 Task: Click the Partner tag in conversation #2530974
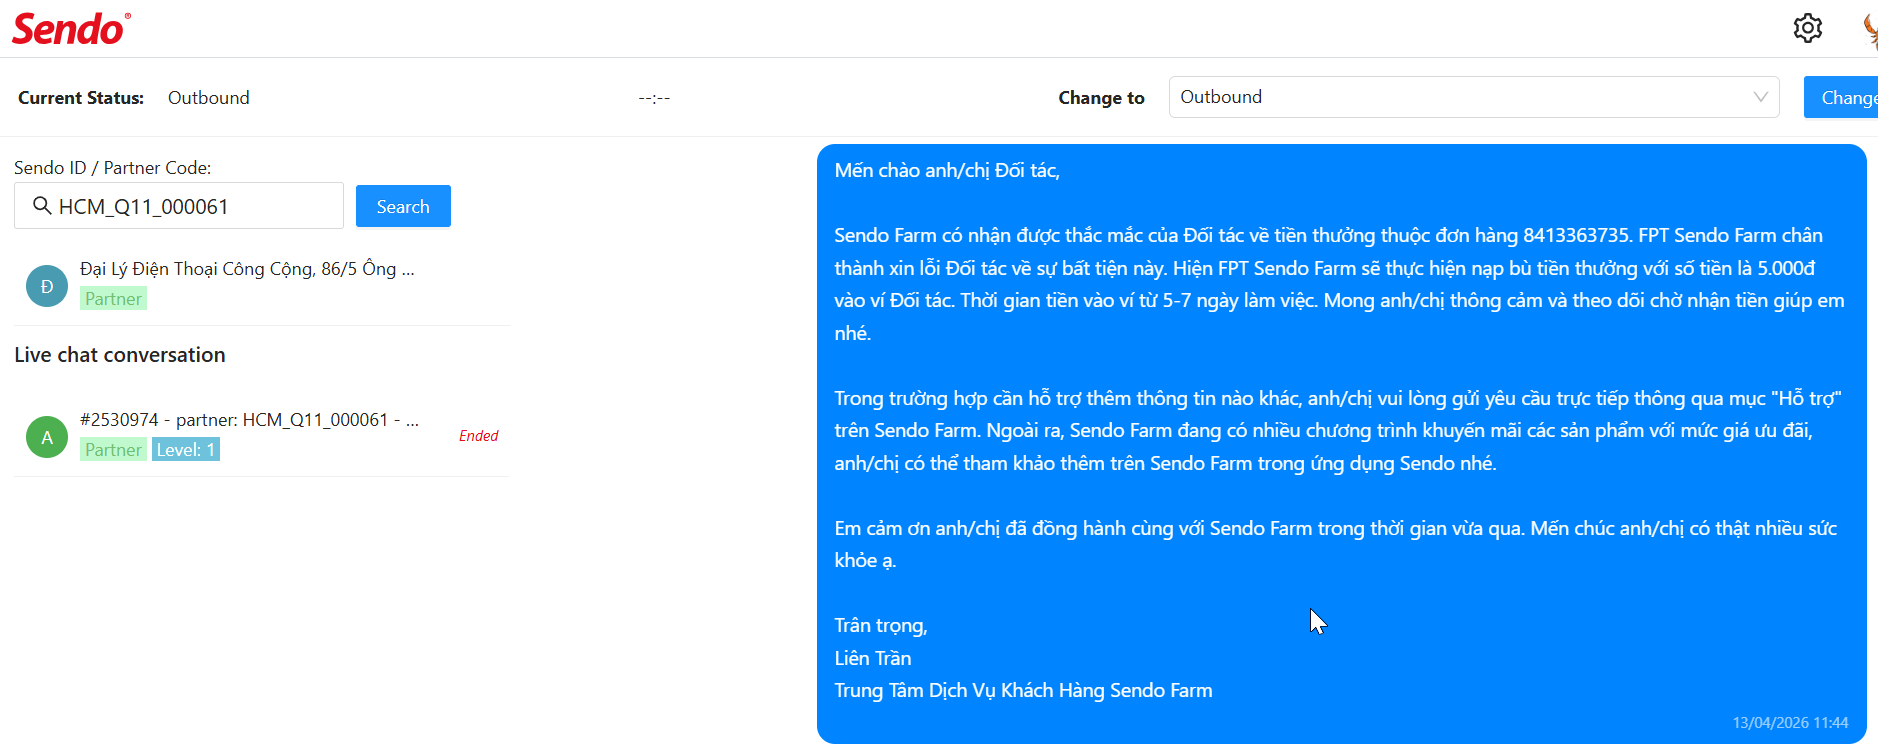[113, 450]
